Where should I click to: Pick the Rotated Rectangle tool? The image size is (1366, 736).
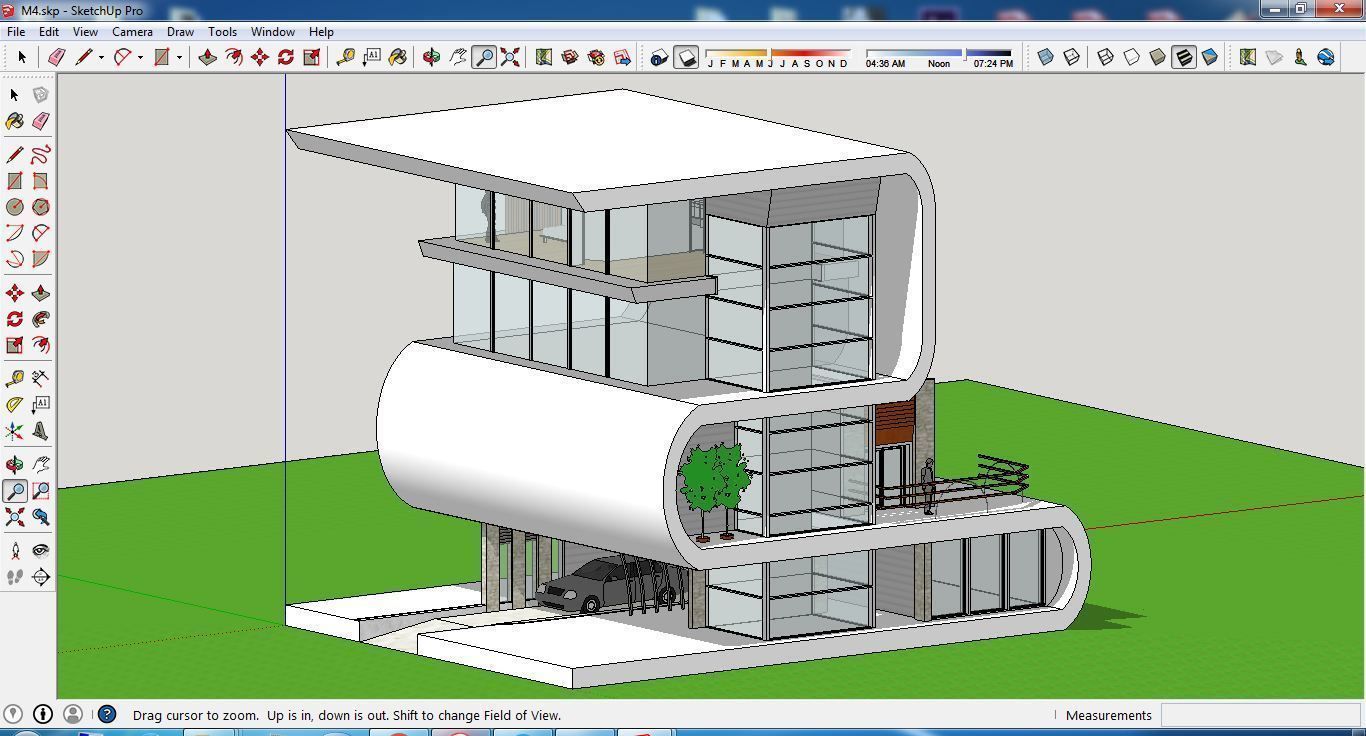(40, 181)
